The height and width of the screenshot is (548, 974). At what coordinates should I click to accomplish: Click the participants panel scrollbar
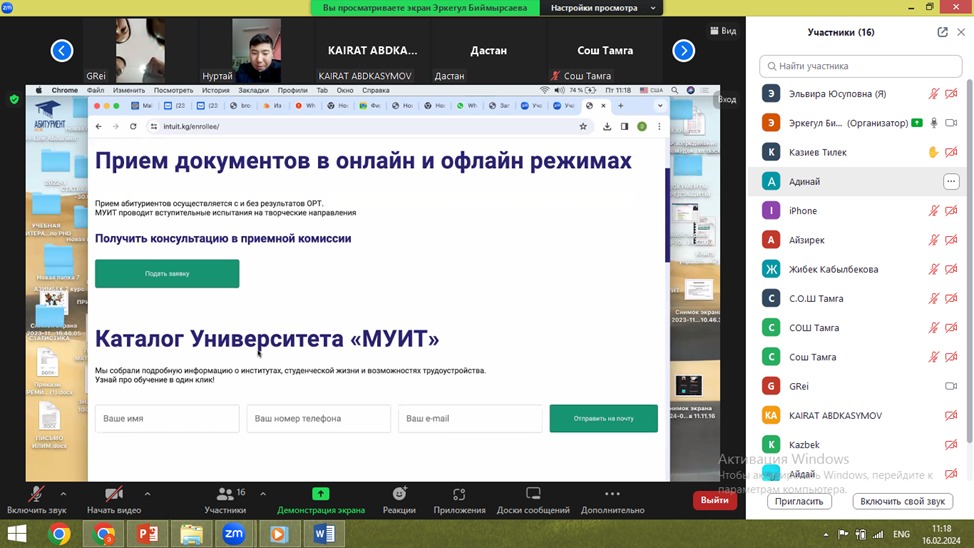click(x=969, y=261)
